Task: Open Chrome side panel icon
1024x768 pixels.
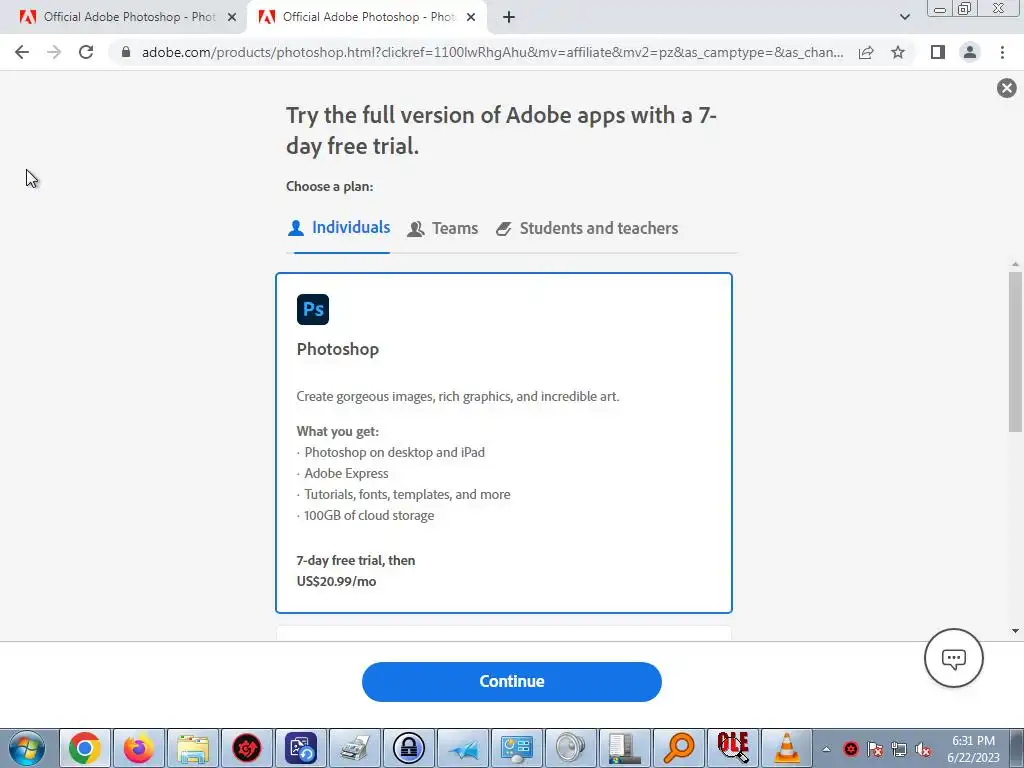Action: (x=938, y=52)
